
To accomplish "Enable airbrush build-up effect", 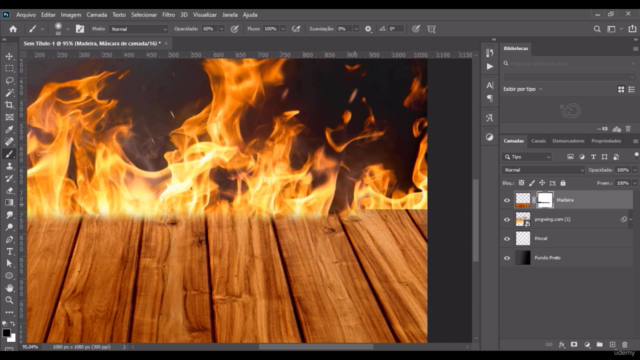I will [296, 29].
